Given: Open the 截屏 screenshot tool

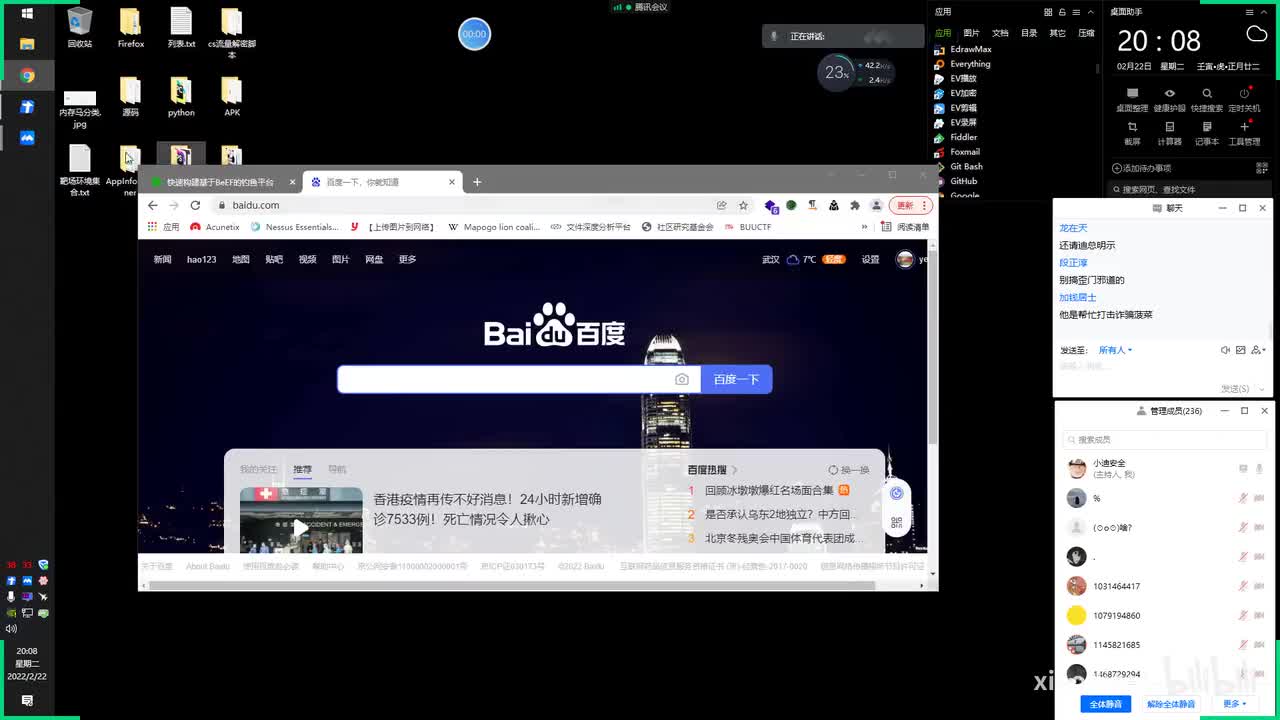Looking at the screenshot, I should point(1132,133).
